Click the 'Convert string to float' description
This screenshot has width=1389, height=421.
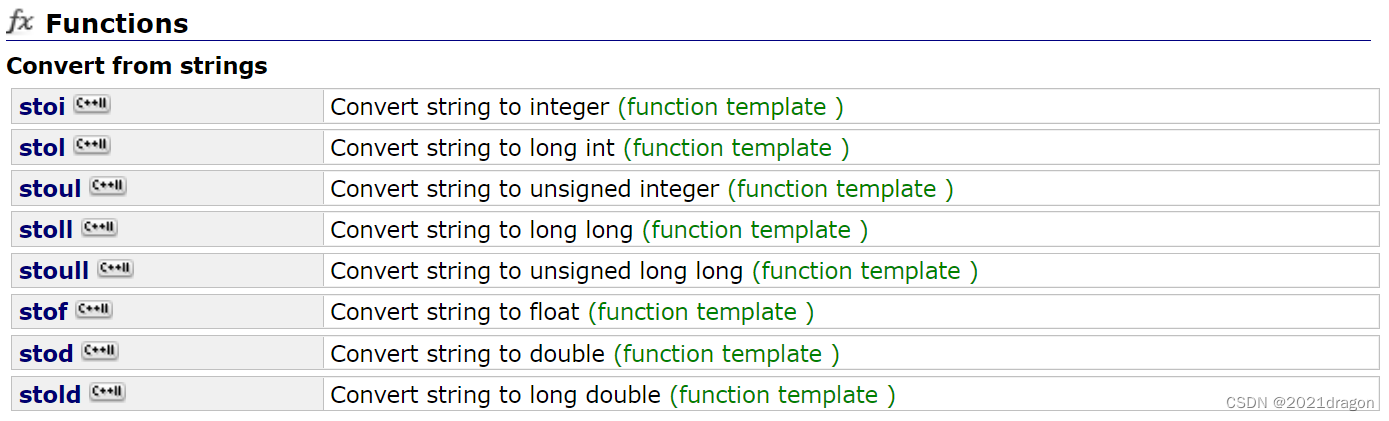pos(455,312)
